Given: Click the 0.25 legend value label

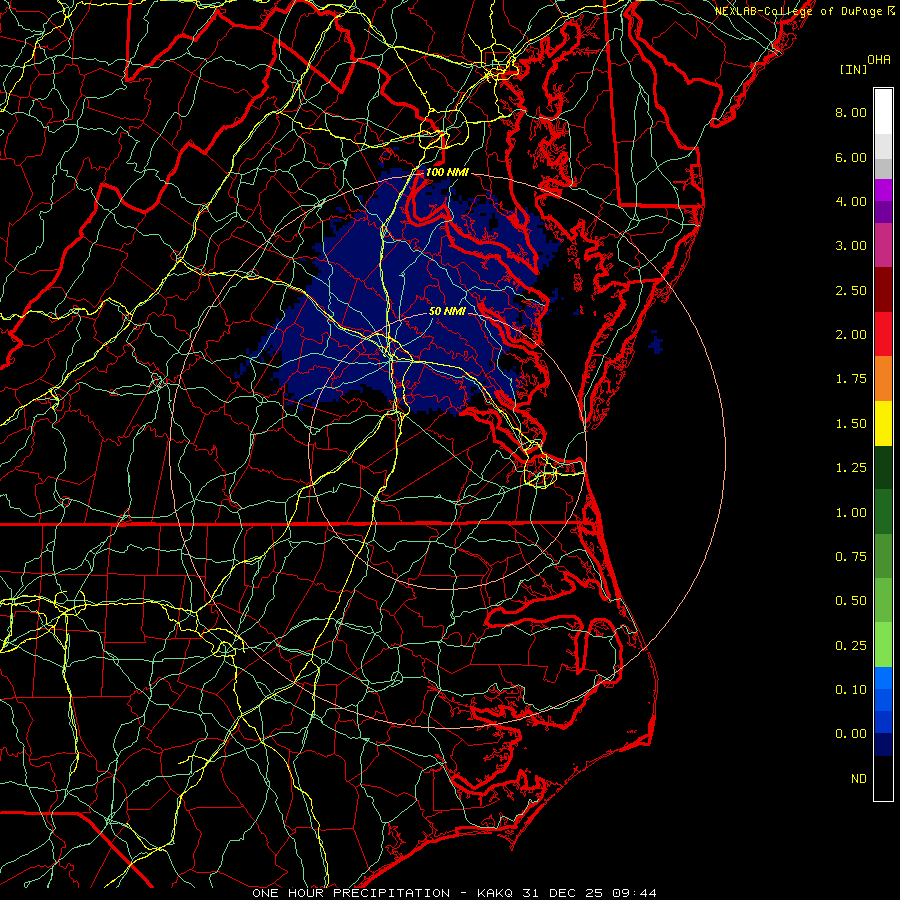Looking at the screenshot, I should click(851, 646).
